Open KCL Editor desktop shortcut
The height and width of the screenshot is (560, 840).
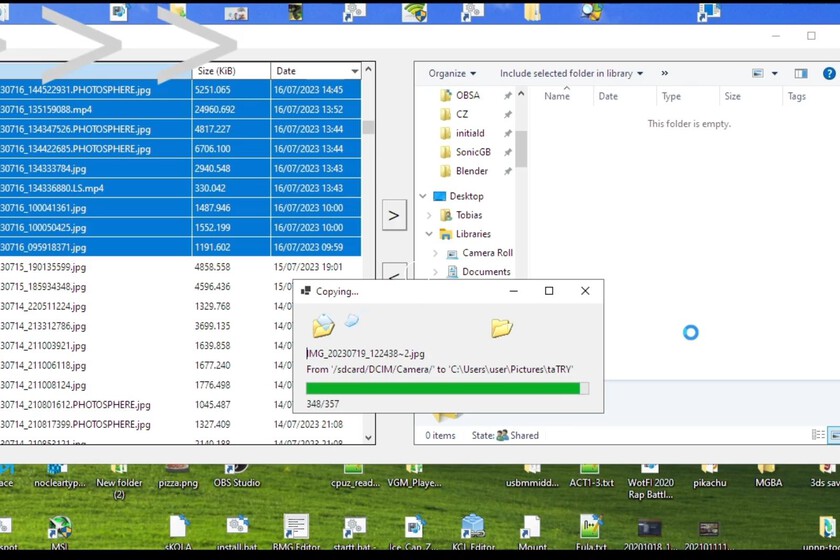point(473,533)
